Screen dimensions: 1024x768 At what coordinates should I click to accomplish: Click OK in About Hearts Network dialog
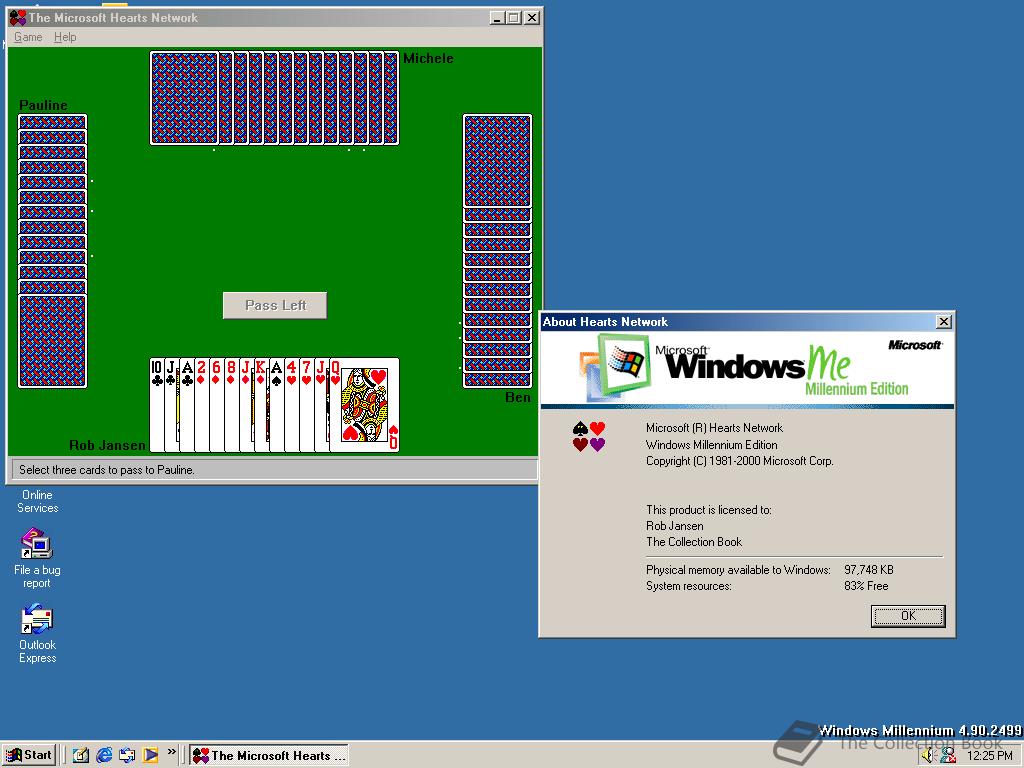pyautogui.click(x=908, y=616)
